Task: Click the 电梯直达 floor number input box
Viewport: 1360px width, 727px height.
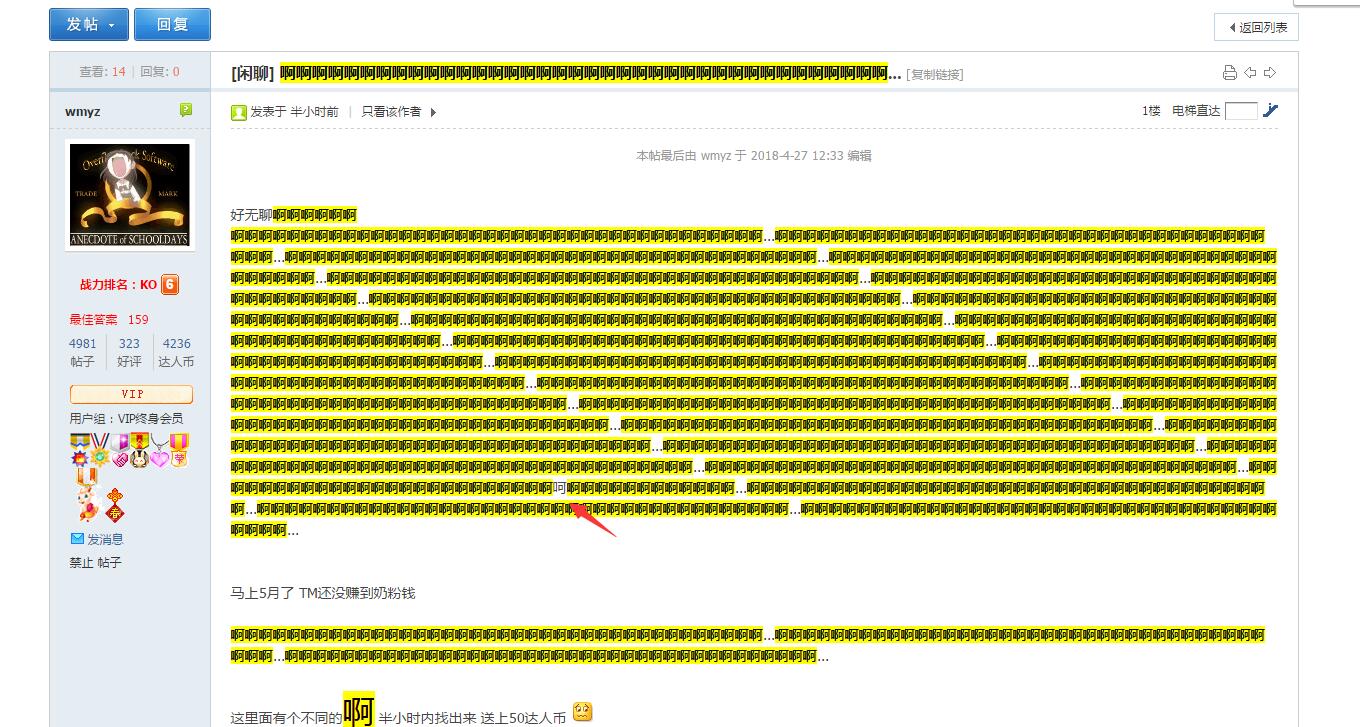Action: [x=1240, y=111]
